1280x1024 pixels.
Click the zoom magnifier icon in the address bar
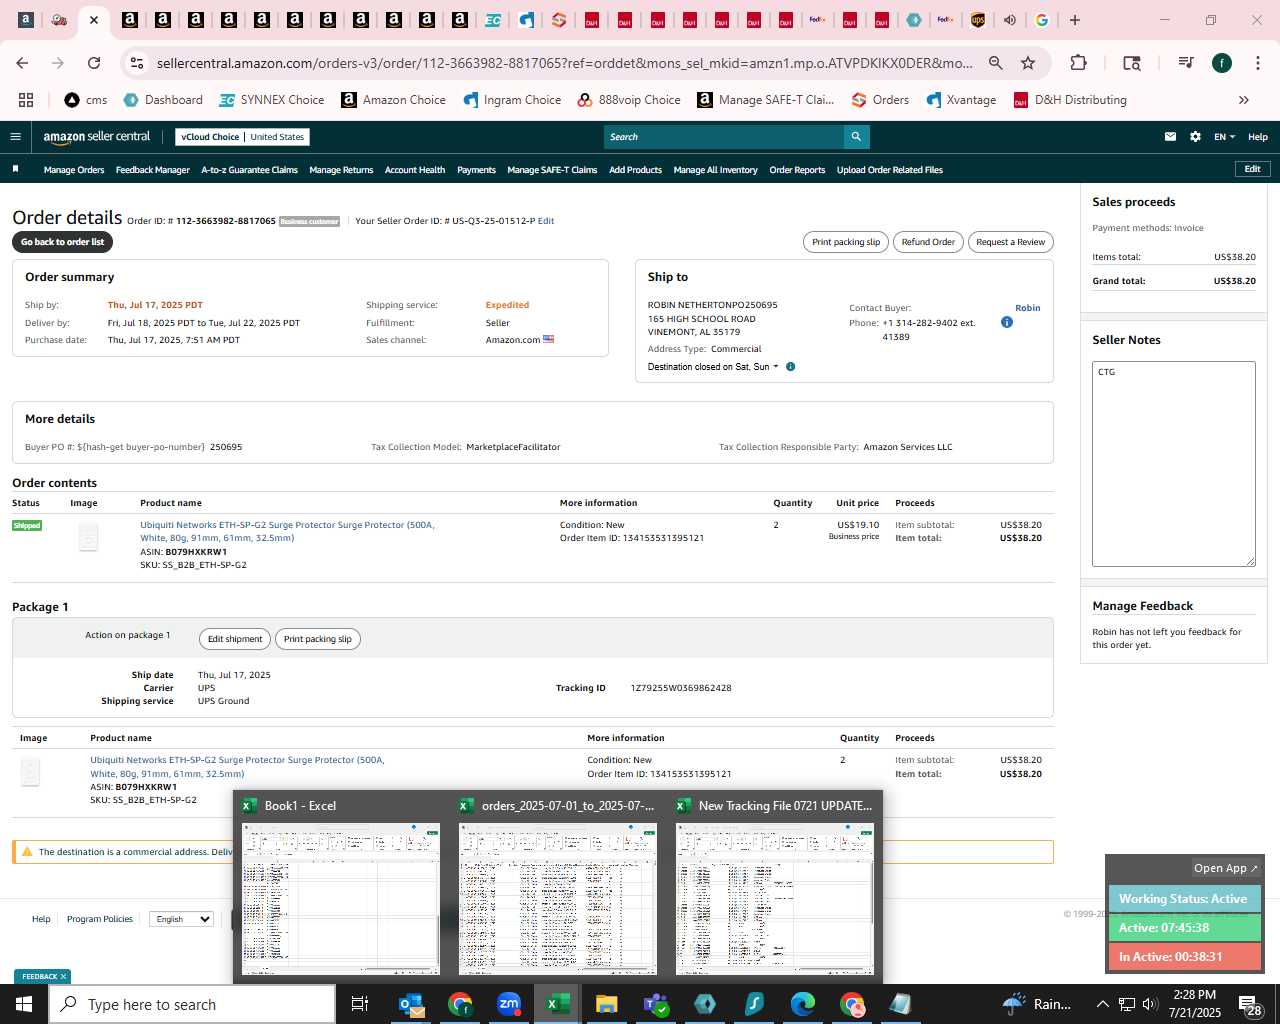click(x=996, y=63)
